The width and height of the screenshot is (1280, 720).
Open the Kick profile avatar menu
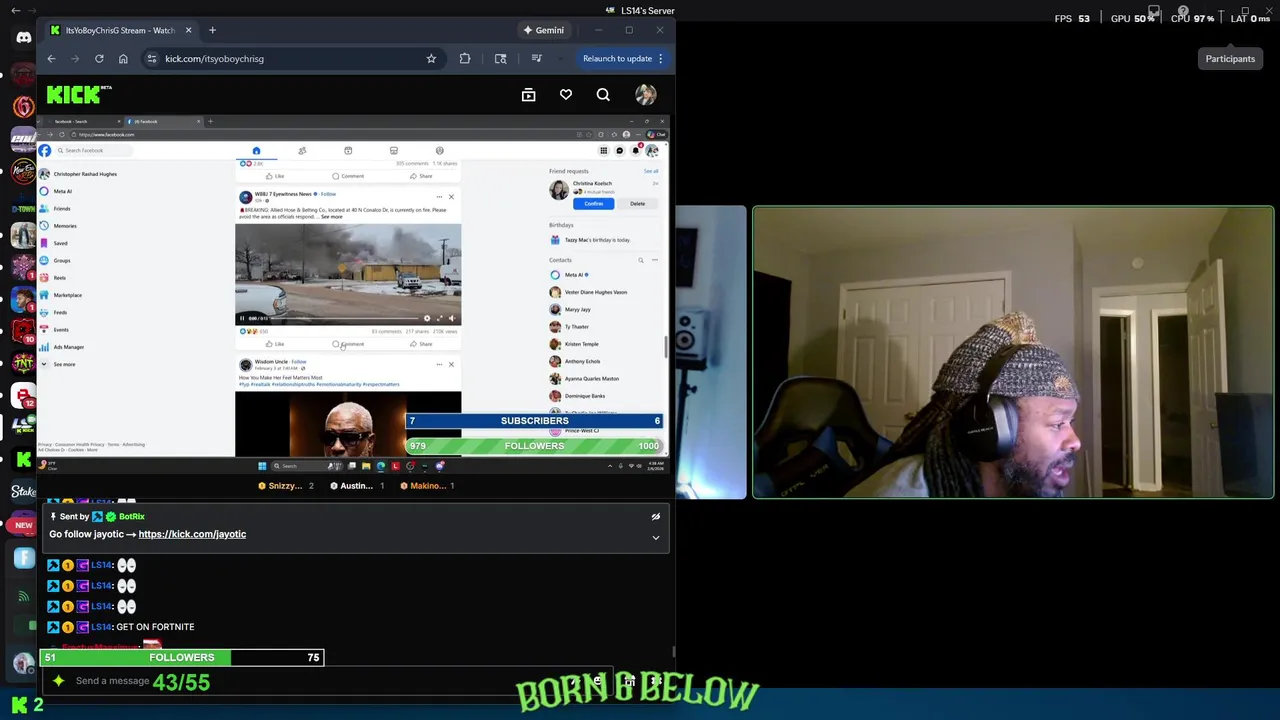[x=646, y=94]
